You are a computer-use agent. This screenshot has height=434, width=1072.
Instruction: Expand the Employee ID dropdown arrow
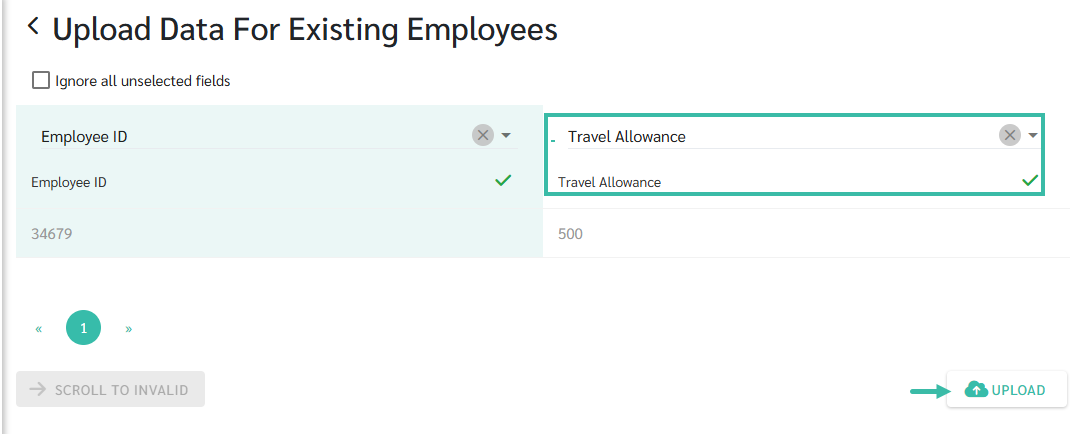pyautogui.click(x=506, y=136)
